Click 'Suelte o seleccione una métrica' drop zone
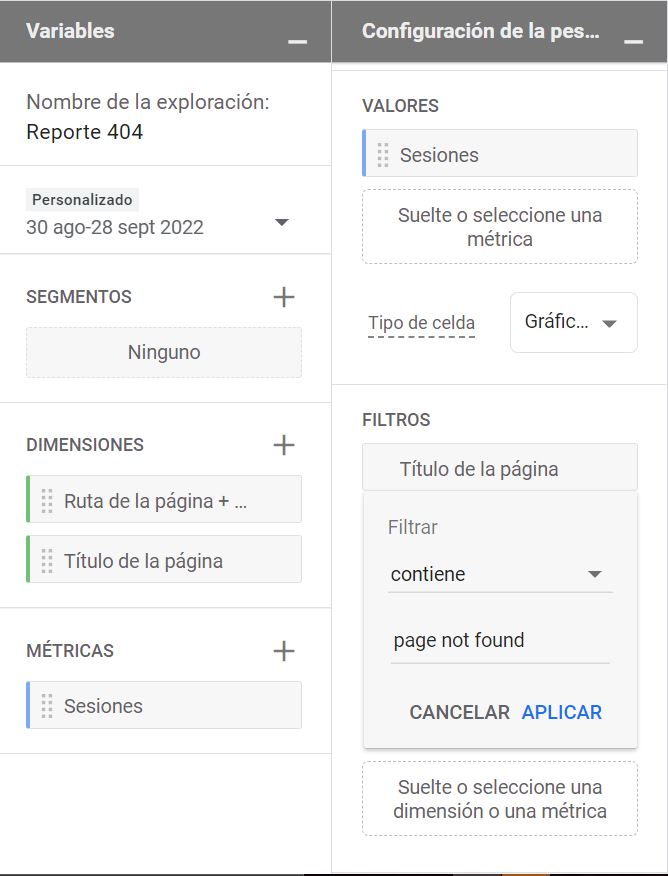This screenshot has height=876, width=668. click(499, 227)
